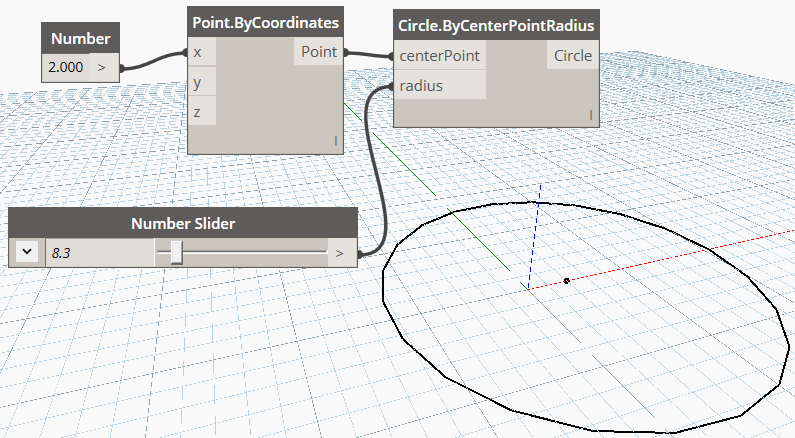The height and width of the screenshot is (438, 795).
Task: Click the Point output port
Action: pyautogui.click(x=318, y=52)
